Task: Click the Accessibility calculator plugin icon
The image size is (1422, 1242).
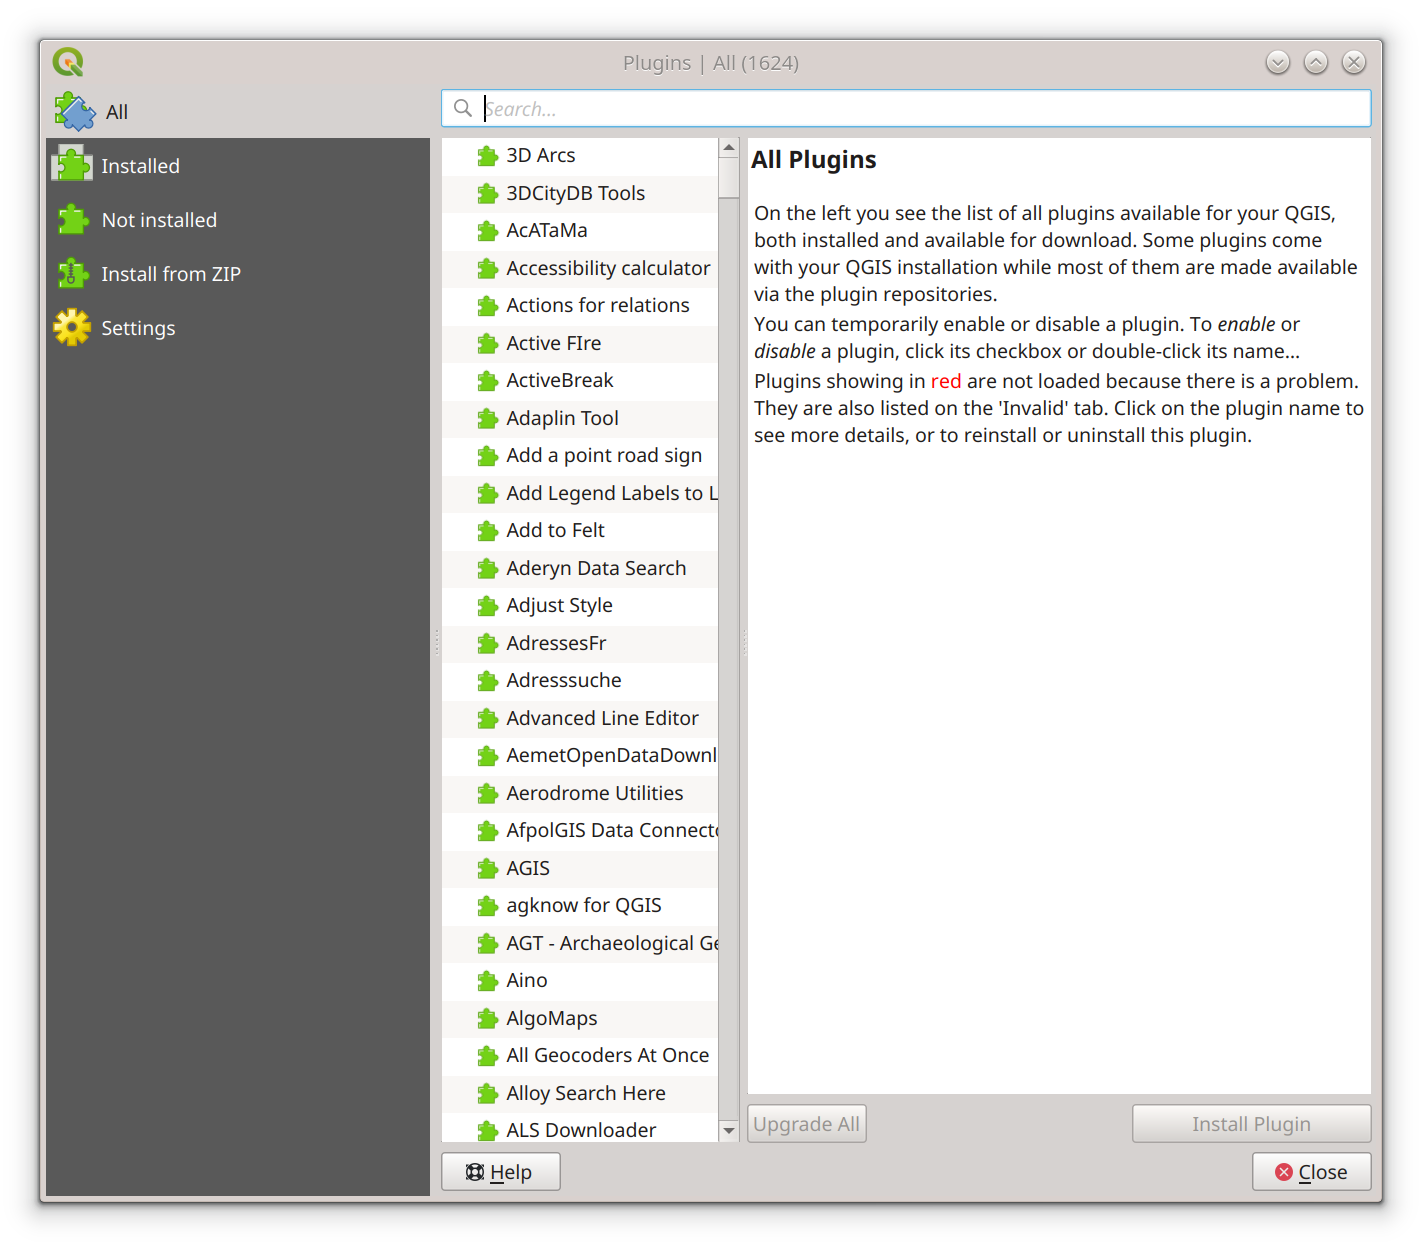Action: point(487,268)
